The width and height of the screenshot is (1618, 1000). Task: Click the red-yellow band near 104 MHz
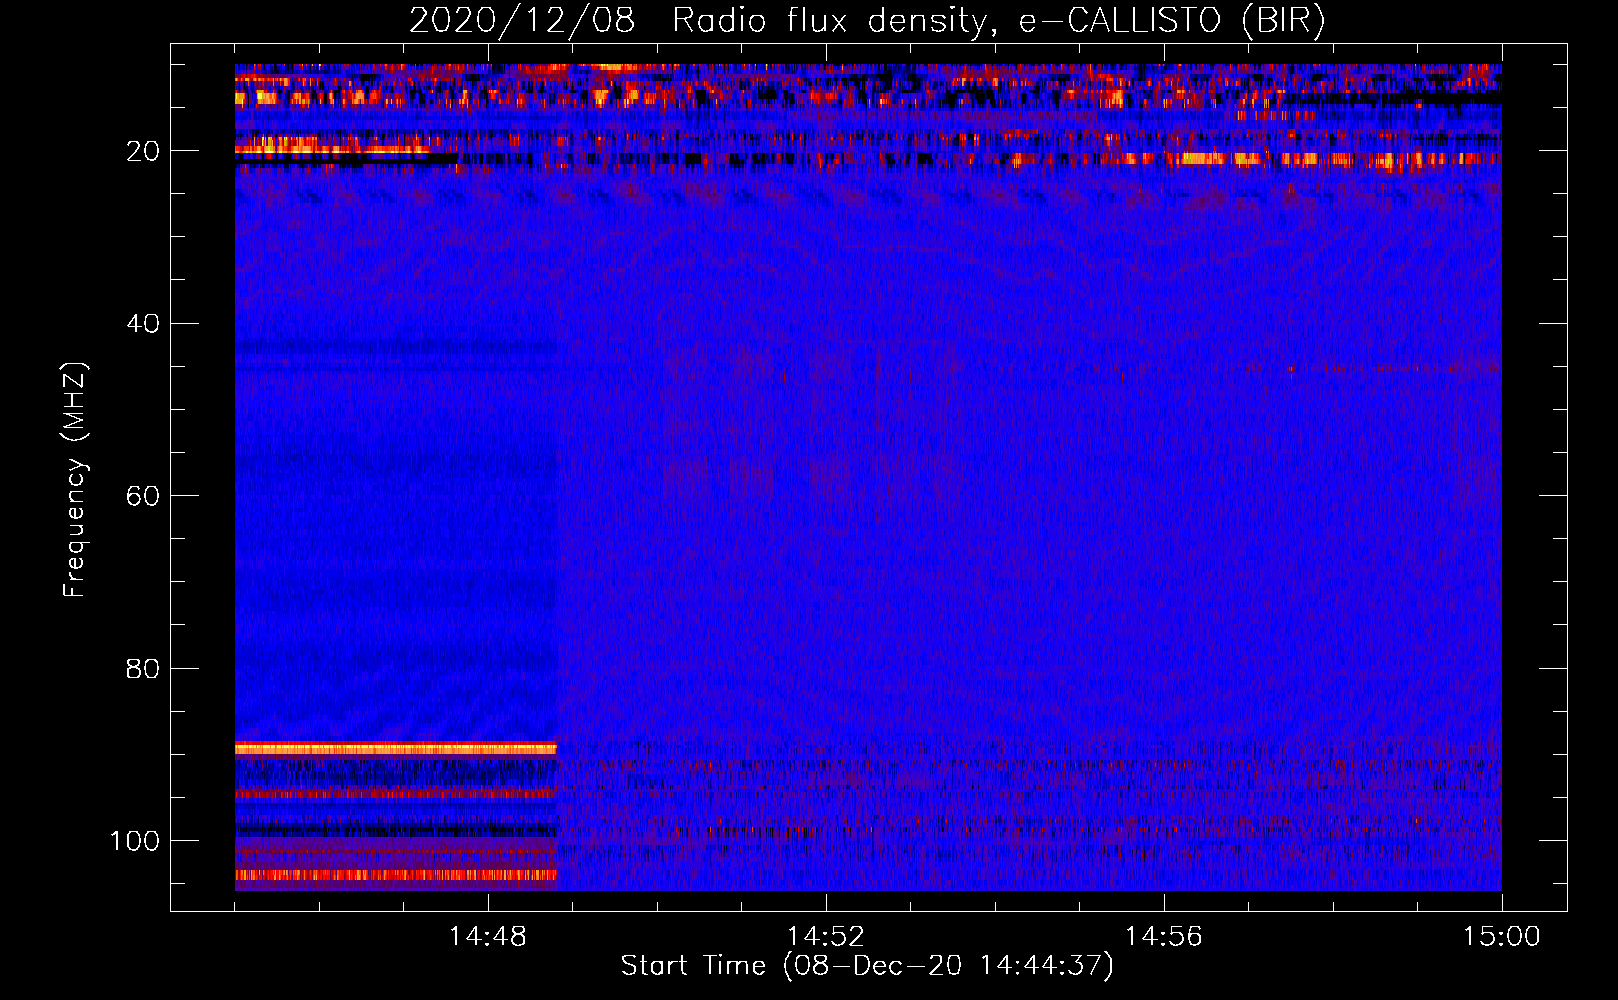[396, 874]
